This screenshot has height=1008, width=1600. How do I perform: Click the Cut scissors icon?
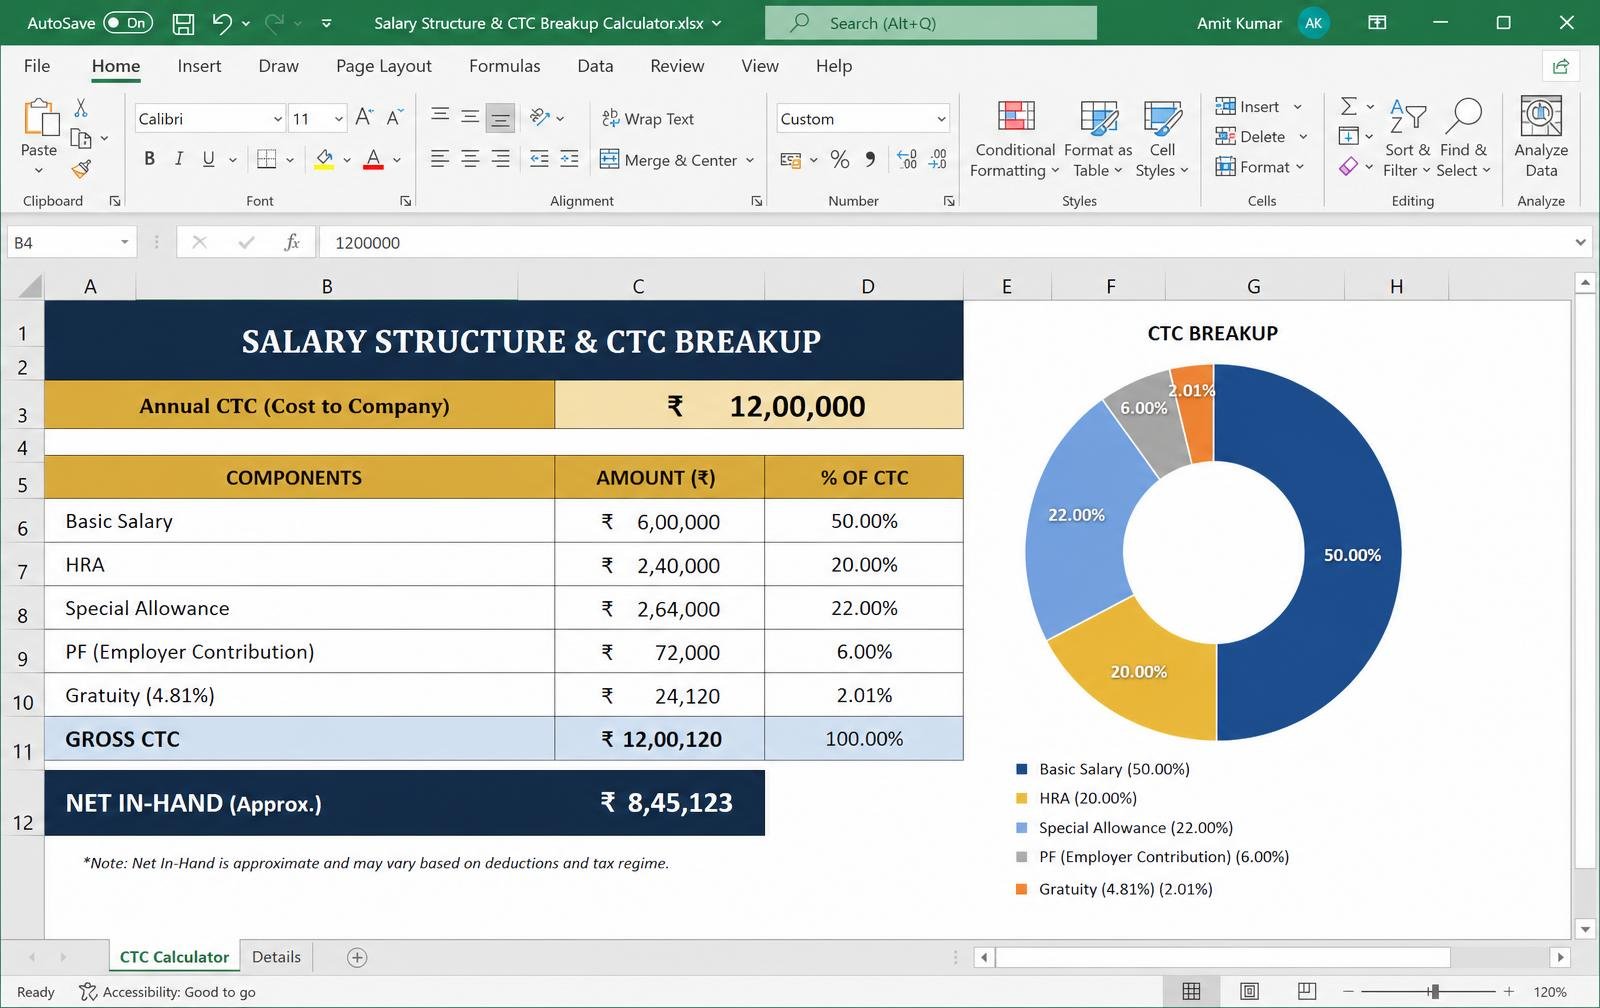tap(81, 107)
